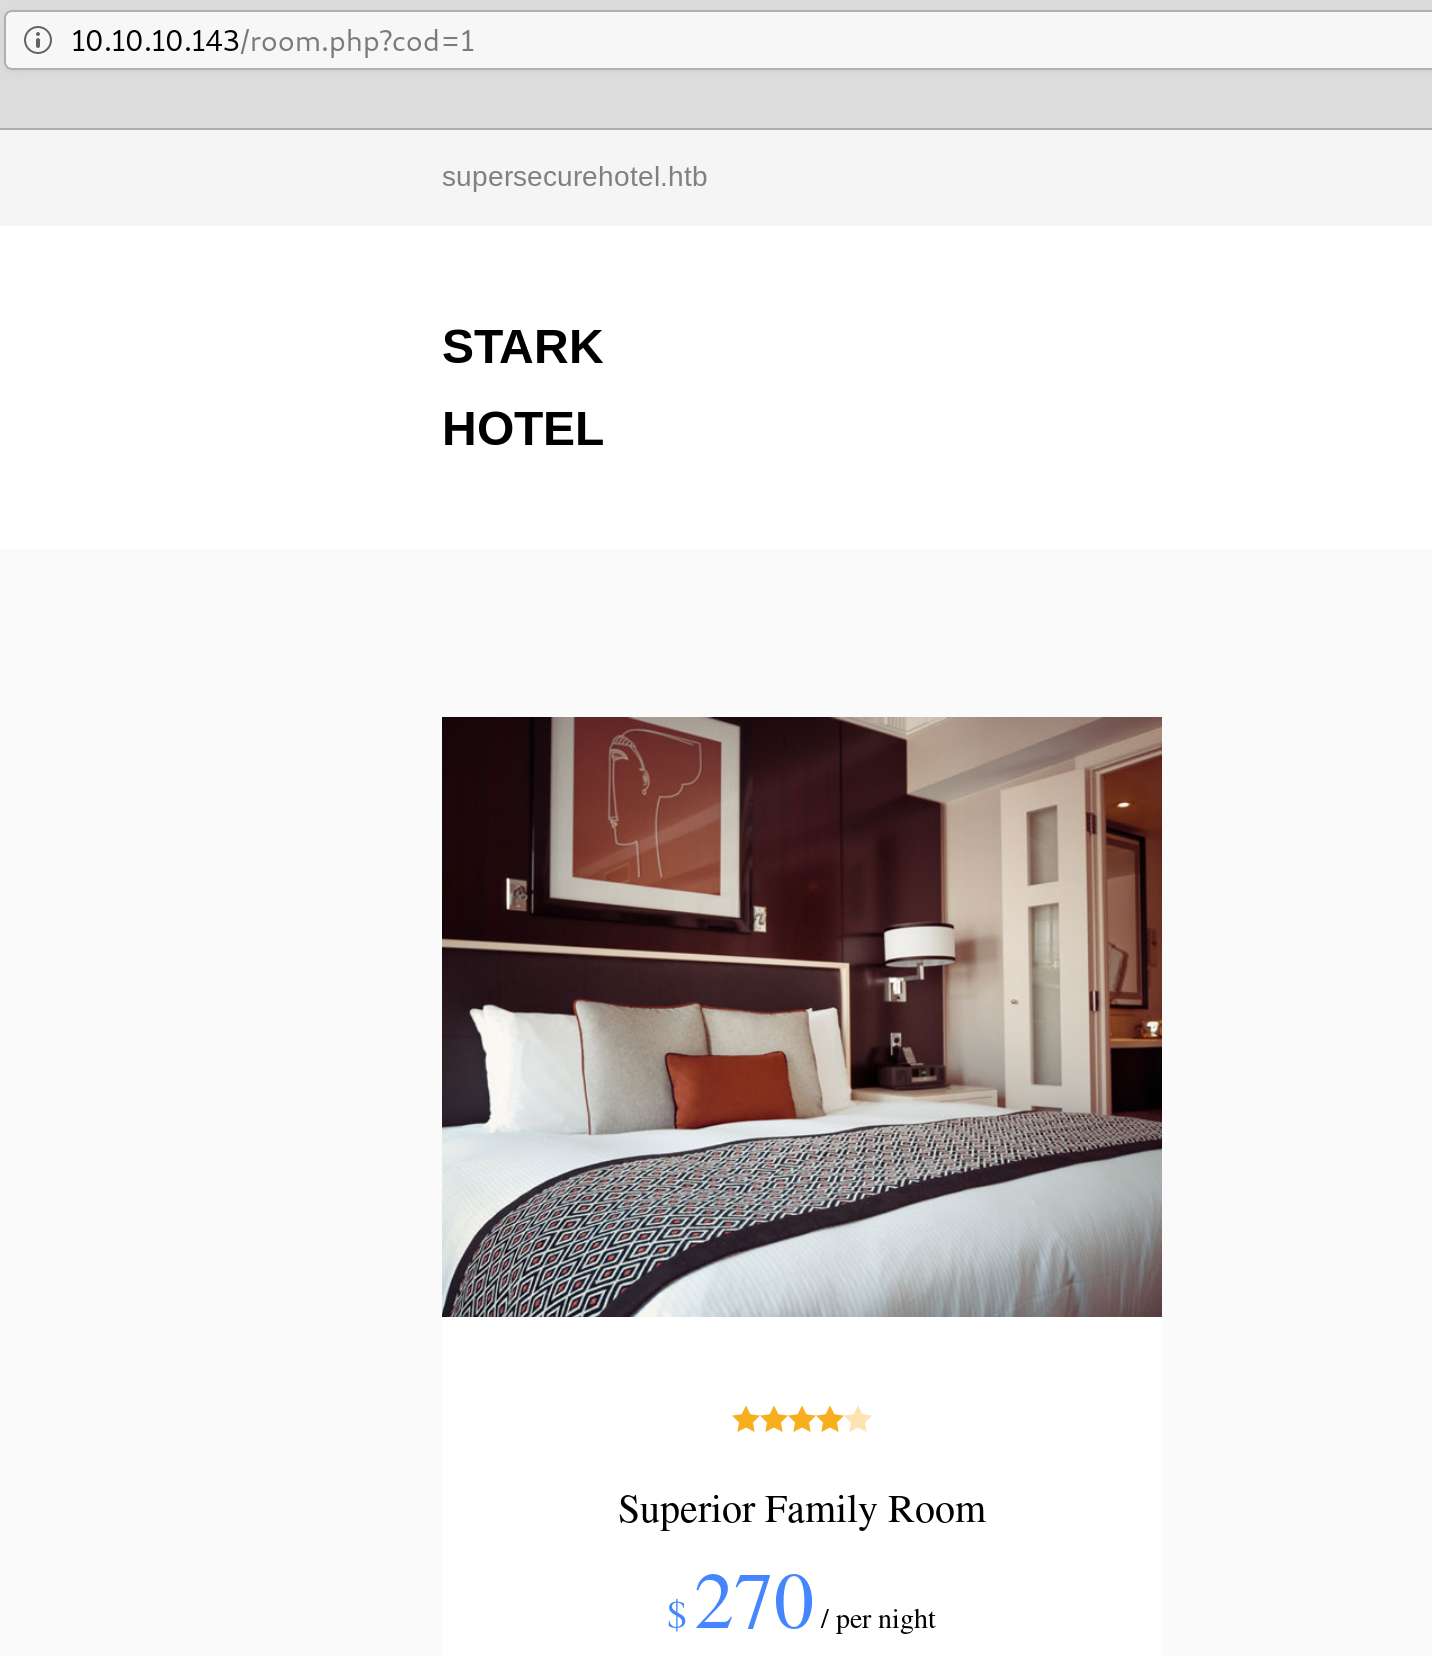Screen dimensions: 1432x1656
Task: Click the orange pillow in the photo
Action: (x=731, y=1089)
